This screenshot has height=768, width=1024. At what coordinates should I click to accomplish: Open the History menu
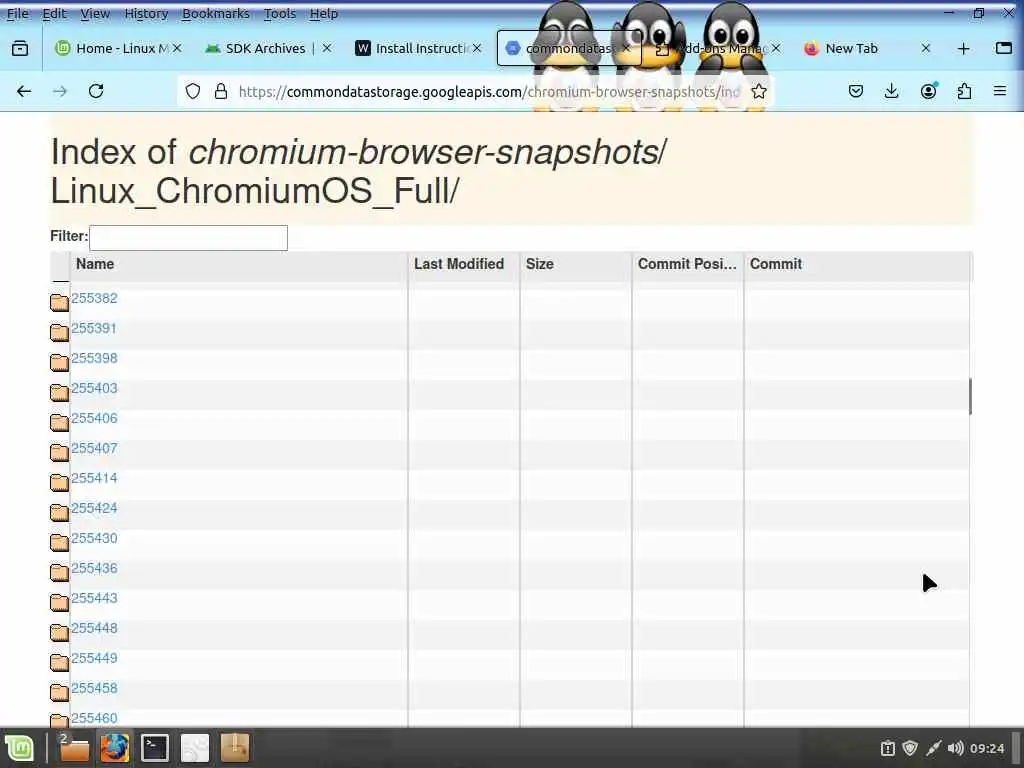[x=146, y=14]
